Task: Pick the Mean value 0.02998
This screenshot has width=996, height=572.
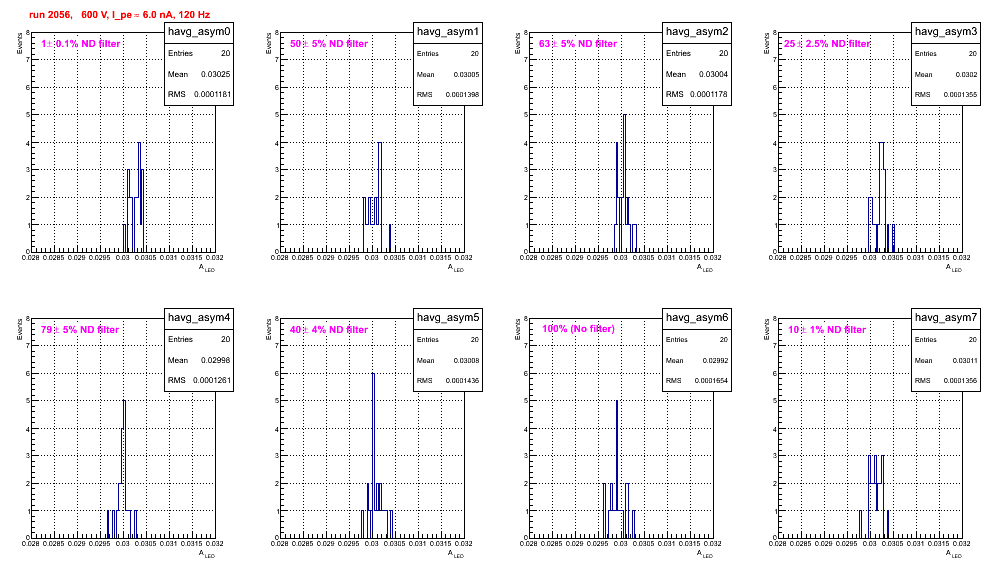Action: 216,360
